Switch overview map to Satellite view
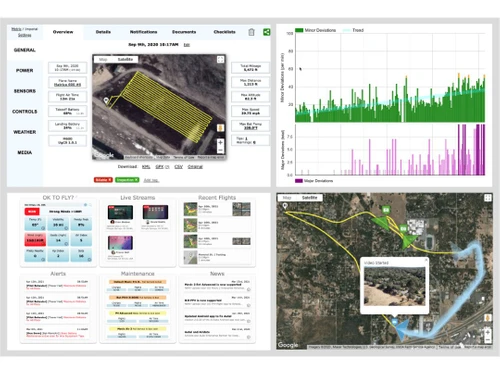 click(x=125, y=59)
